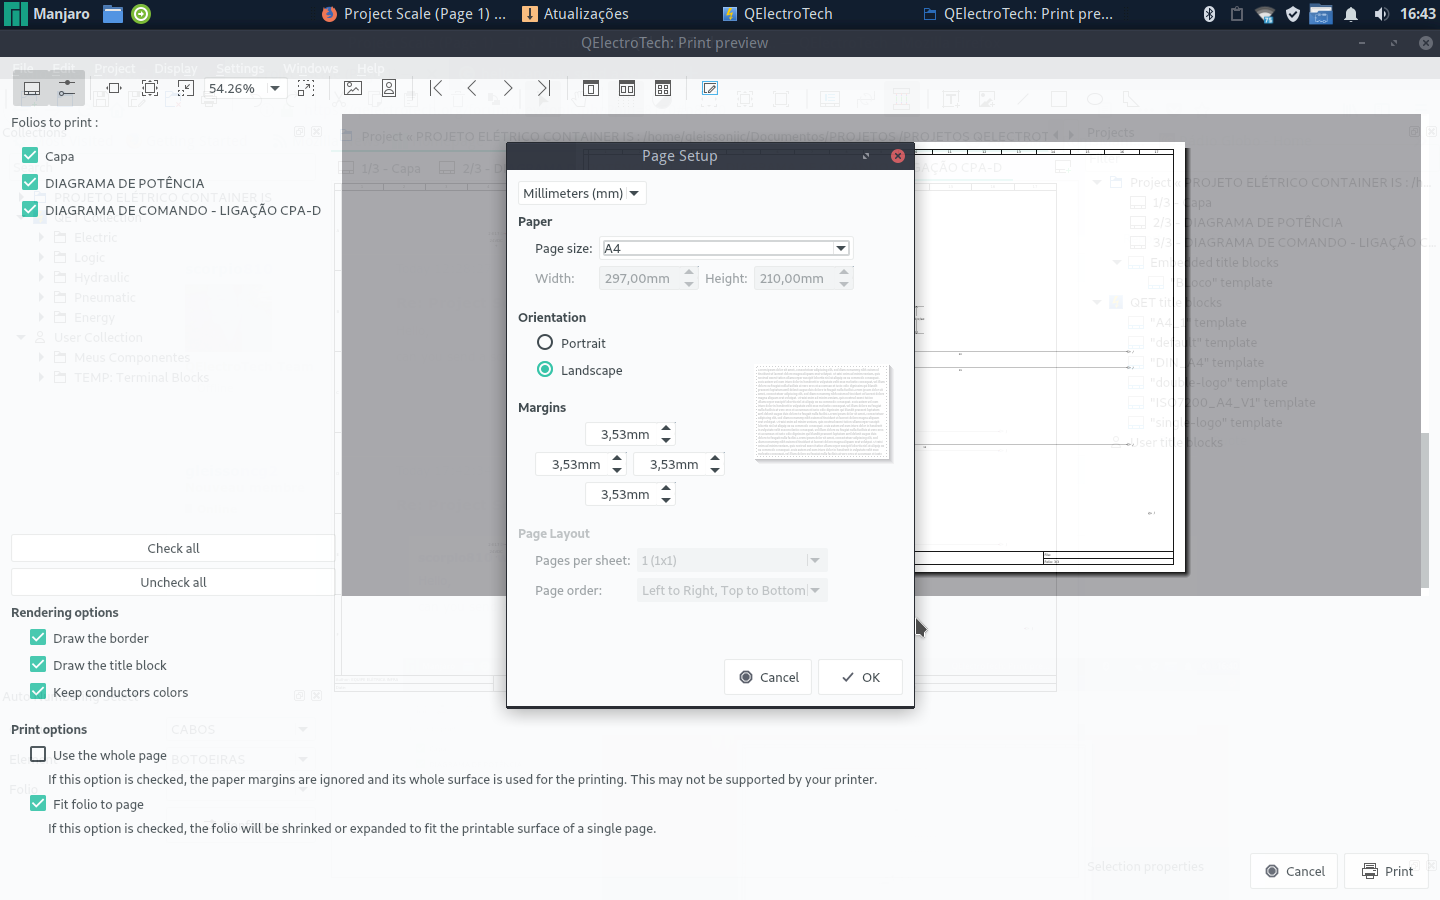The width and height of the screenshot is (1440, 900).
Task: Open the 54.26% zoom level dropdown
Action: tap(275, 88)
